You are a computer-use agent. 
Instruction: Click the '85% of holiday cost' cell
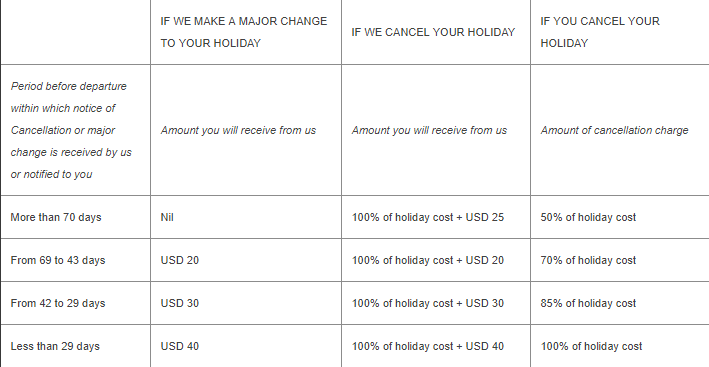[588, 303]
